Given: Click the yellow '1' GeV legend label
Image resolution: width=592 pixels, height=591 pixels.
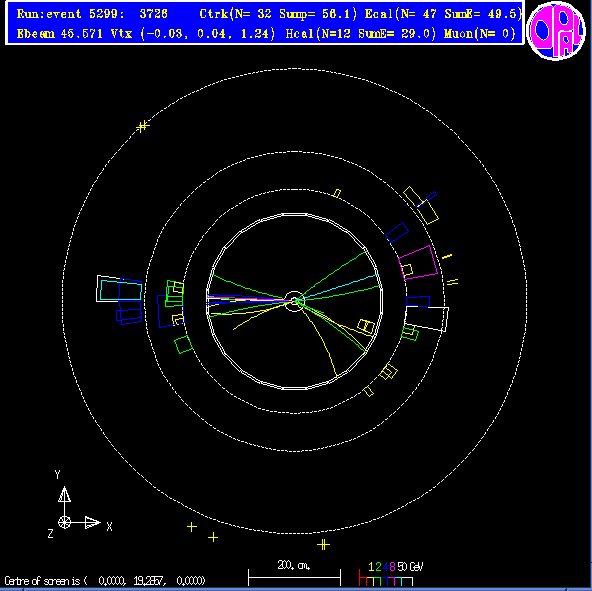Looking at the screenshot, I should click(x=371, y=566).
